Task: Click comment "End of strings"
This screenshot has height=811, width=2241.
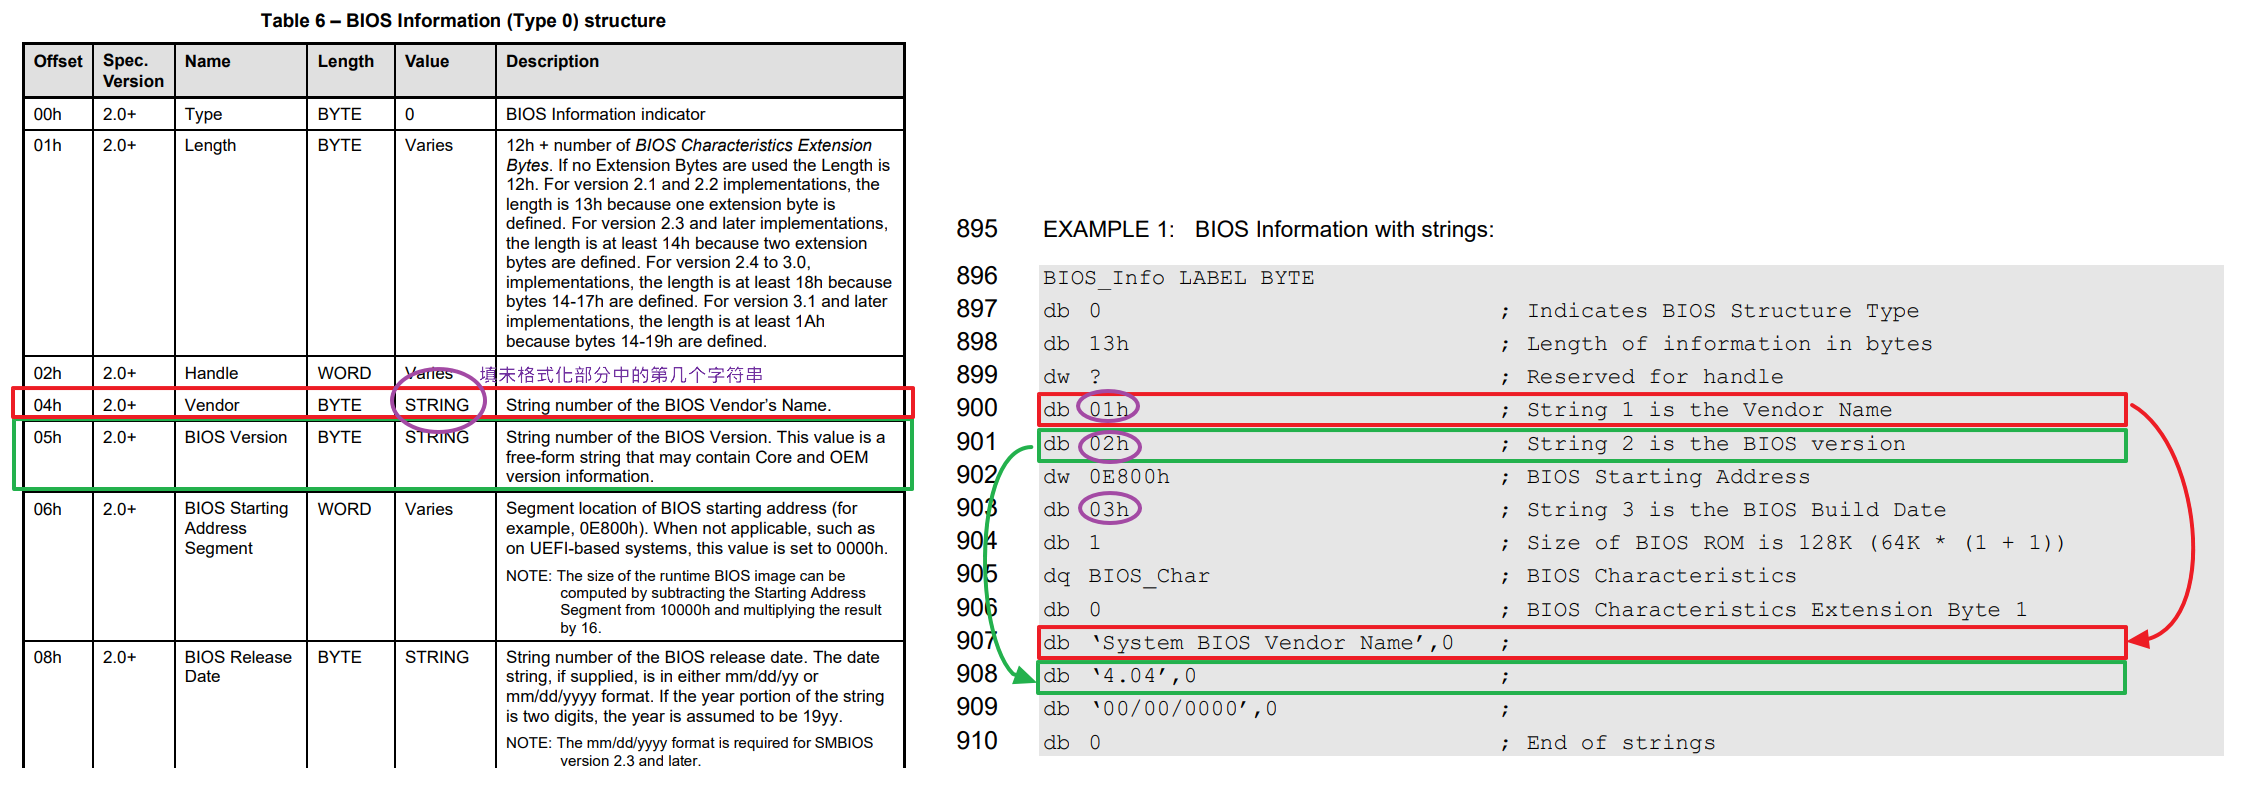Action: (1621, 743)
